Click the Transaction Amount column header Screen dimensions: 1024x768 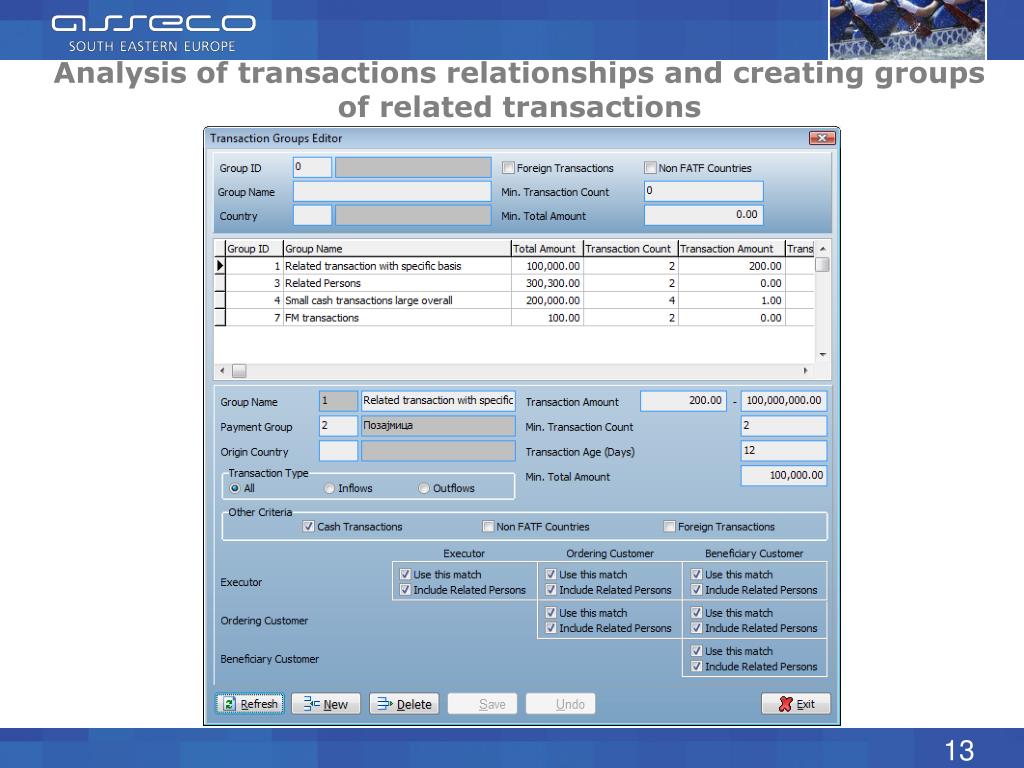click(x=731, y=248)
